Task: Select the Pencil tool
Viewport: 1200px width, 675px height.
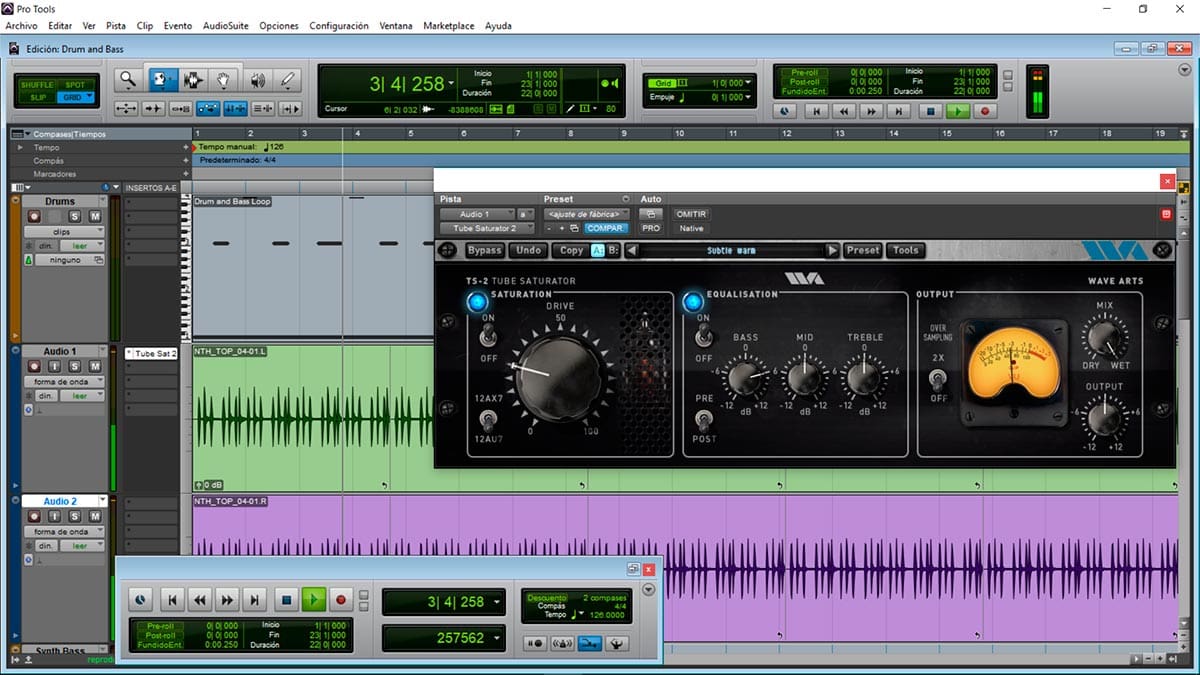Action: (x=289, y=80)
